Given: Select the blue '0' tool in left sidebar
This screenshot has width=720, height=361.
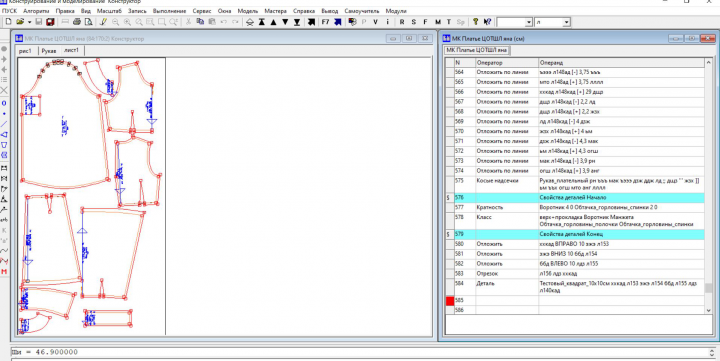Looking at the screenshot, I should [4, 103].
